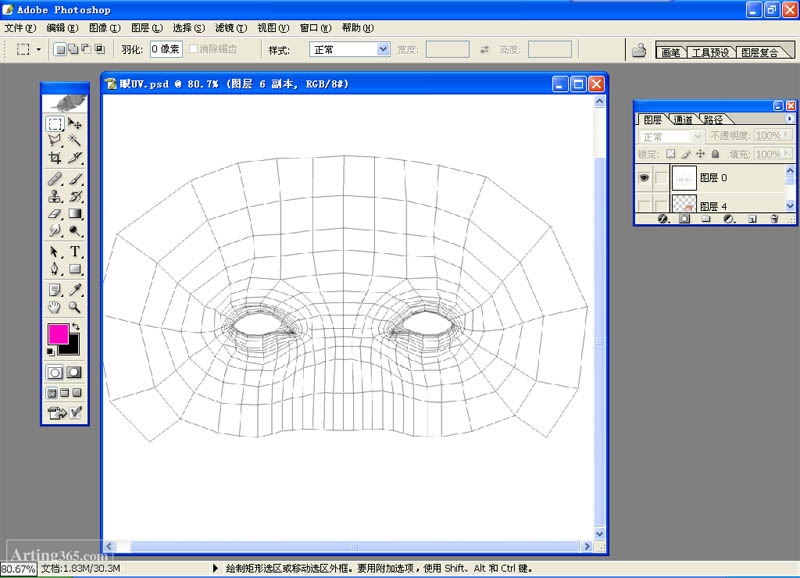Create a new layer
Viewport: 800px width, 578px height.
point(752,219)
